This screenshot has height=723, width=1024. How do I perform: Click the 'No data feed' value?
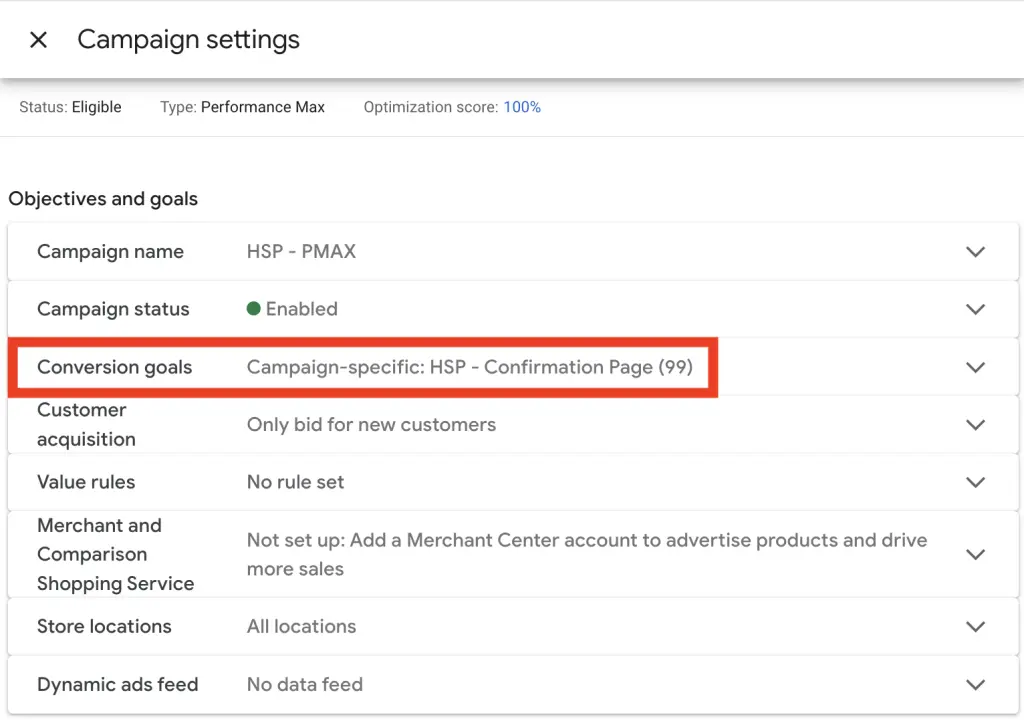pos(304,685)
